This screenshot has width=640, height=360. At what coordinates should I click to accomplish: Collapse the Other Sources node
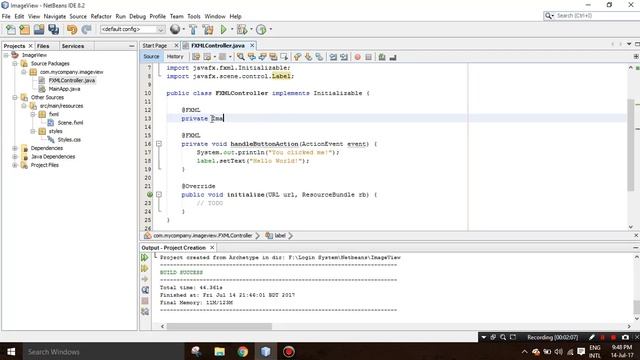(15, 98)
